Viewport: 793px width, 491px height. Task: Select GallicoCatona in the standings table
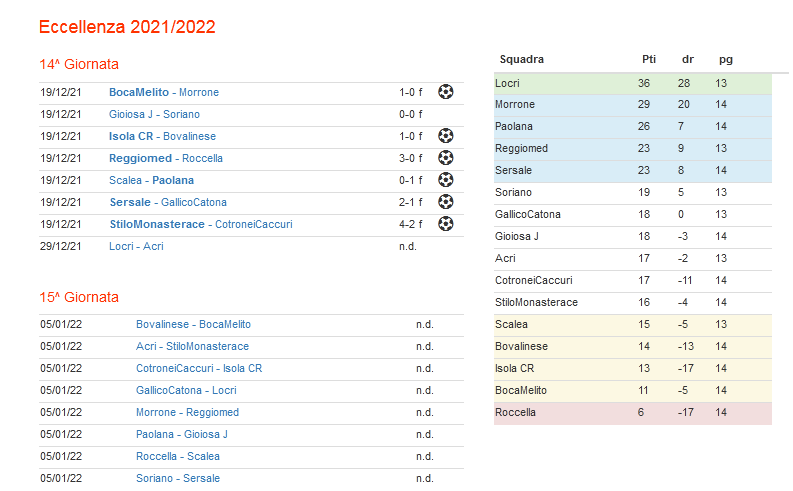coord(528,214)
